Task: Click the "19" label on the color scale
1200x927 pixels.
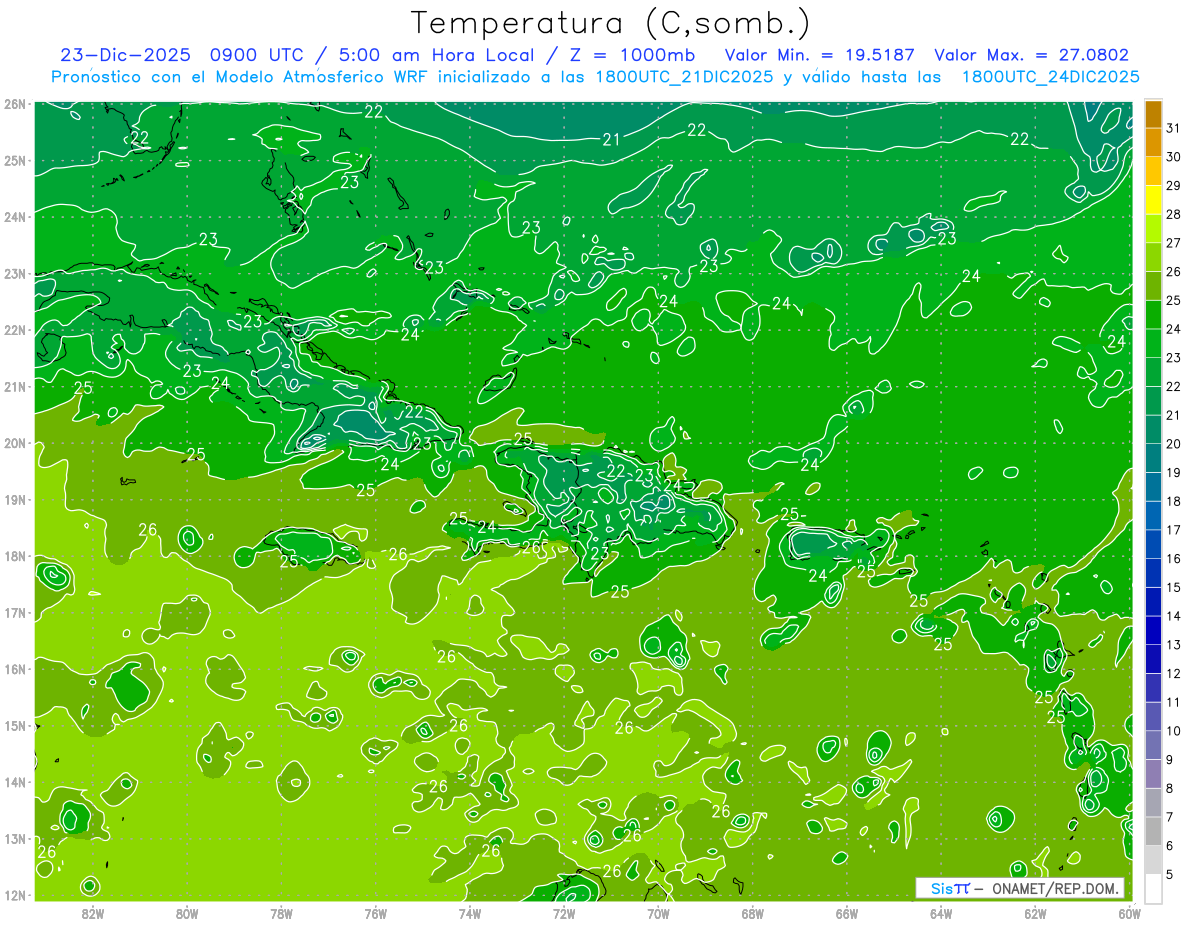Action: pos(1174,473)
